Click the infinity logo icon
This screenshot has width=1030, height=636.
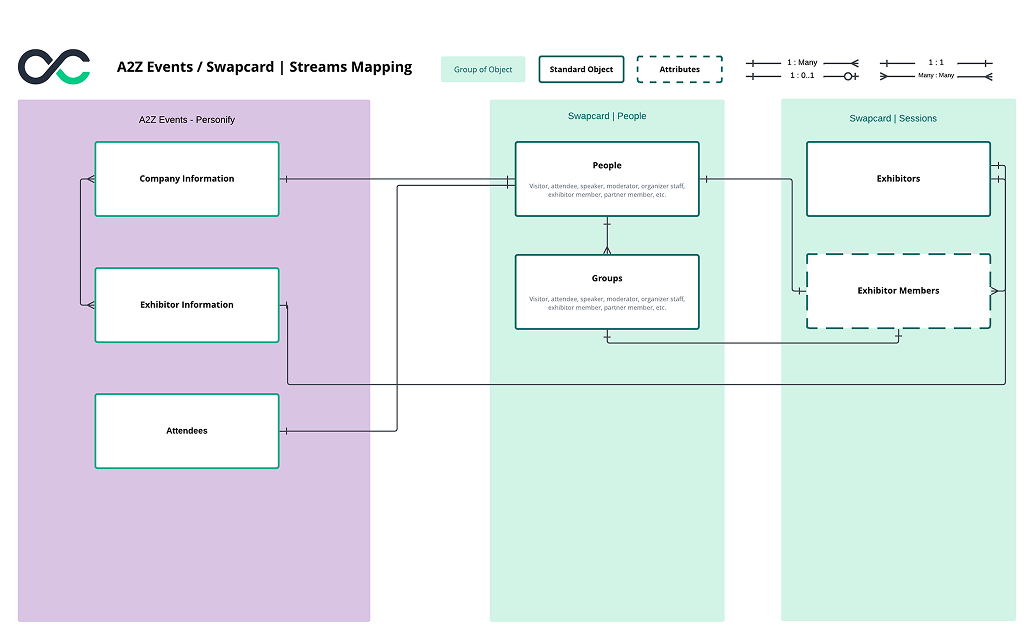(54, 66)
